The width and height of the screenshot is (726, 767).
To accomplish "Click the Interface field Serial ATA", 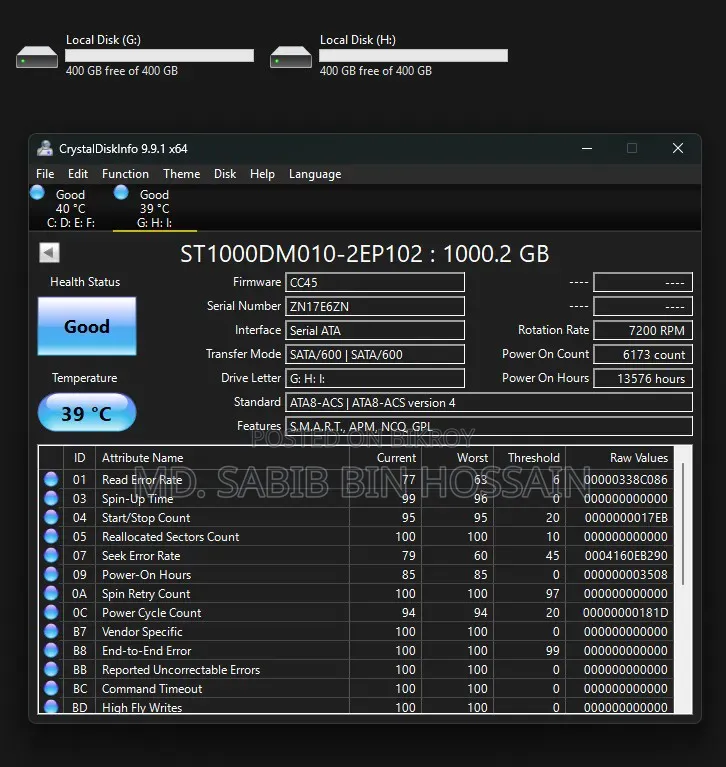I will coord(375,330).
